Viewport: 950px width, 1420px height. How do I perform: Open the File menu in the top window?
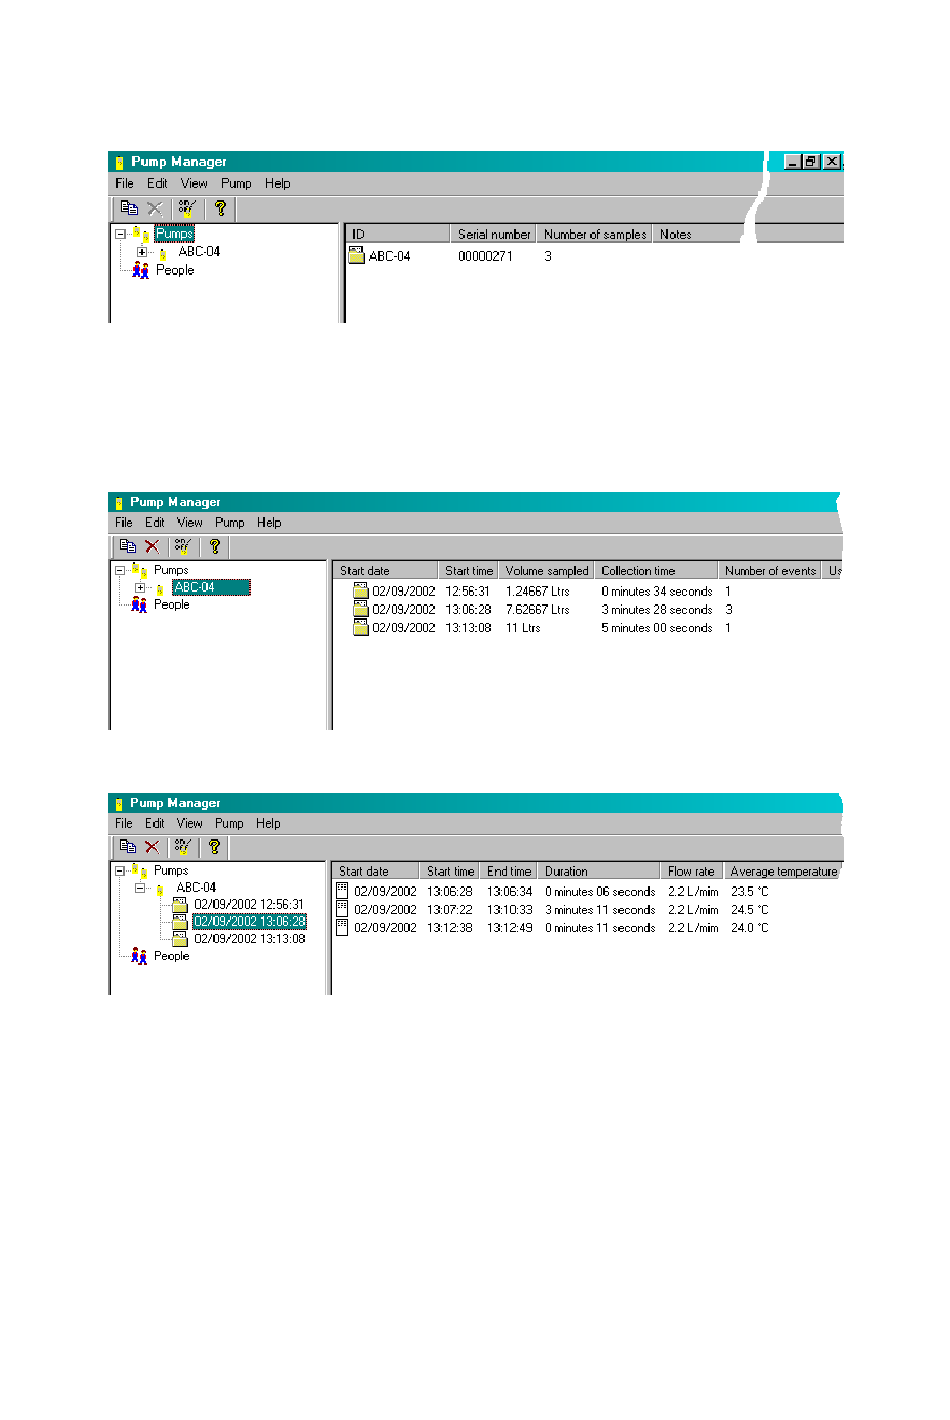[125, 184]
